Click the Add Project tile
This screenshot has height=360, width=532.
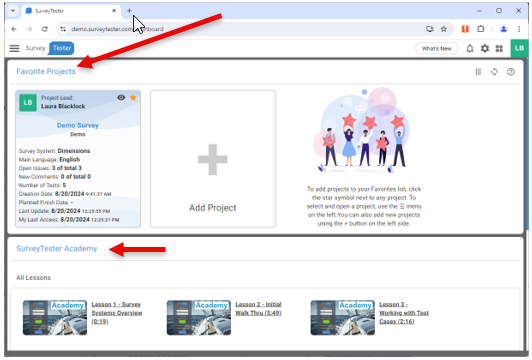pyautogui.click(x=213, y=159)
